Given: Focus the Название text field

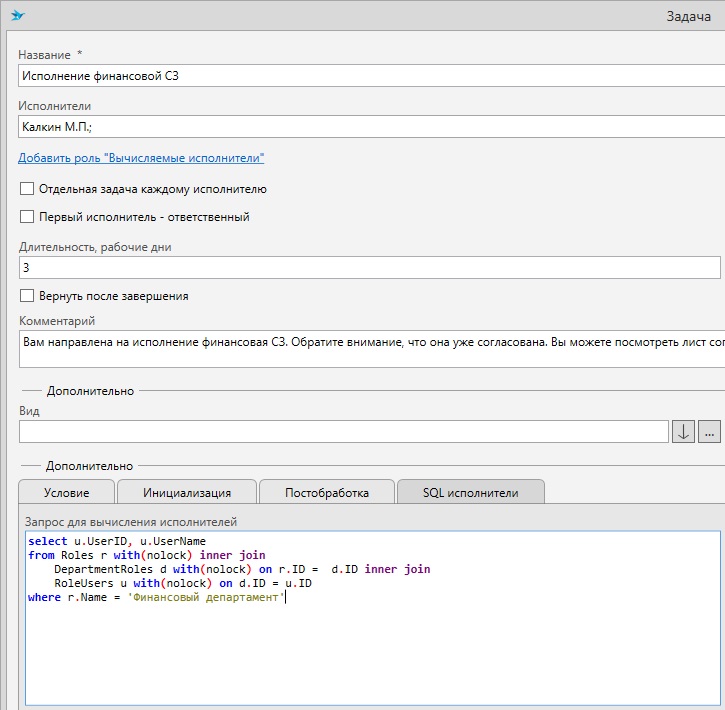Looking at the screenshot, I should pyautogui.click(x=370, y=75).
